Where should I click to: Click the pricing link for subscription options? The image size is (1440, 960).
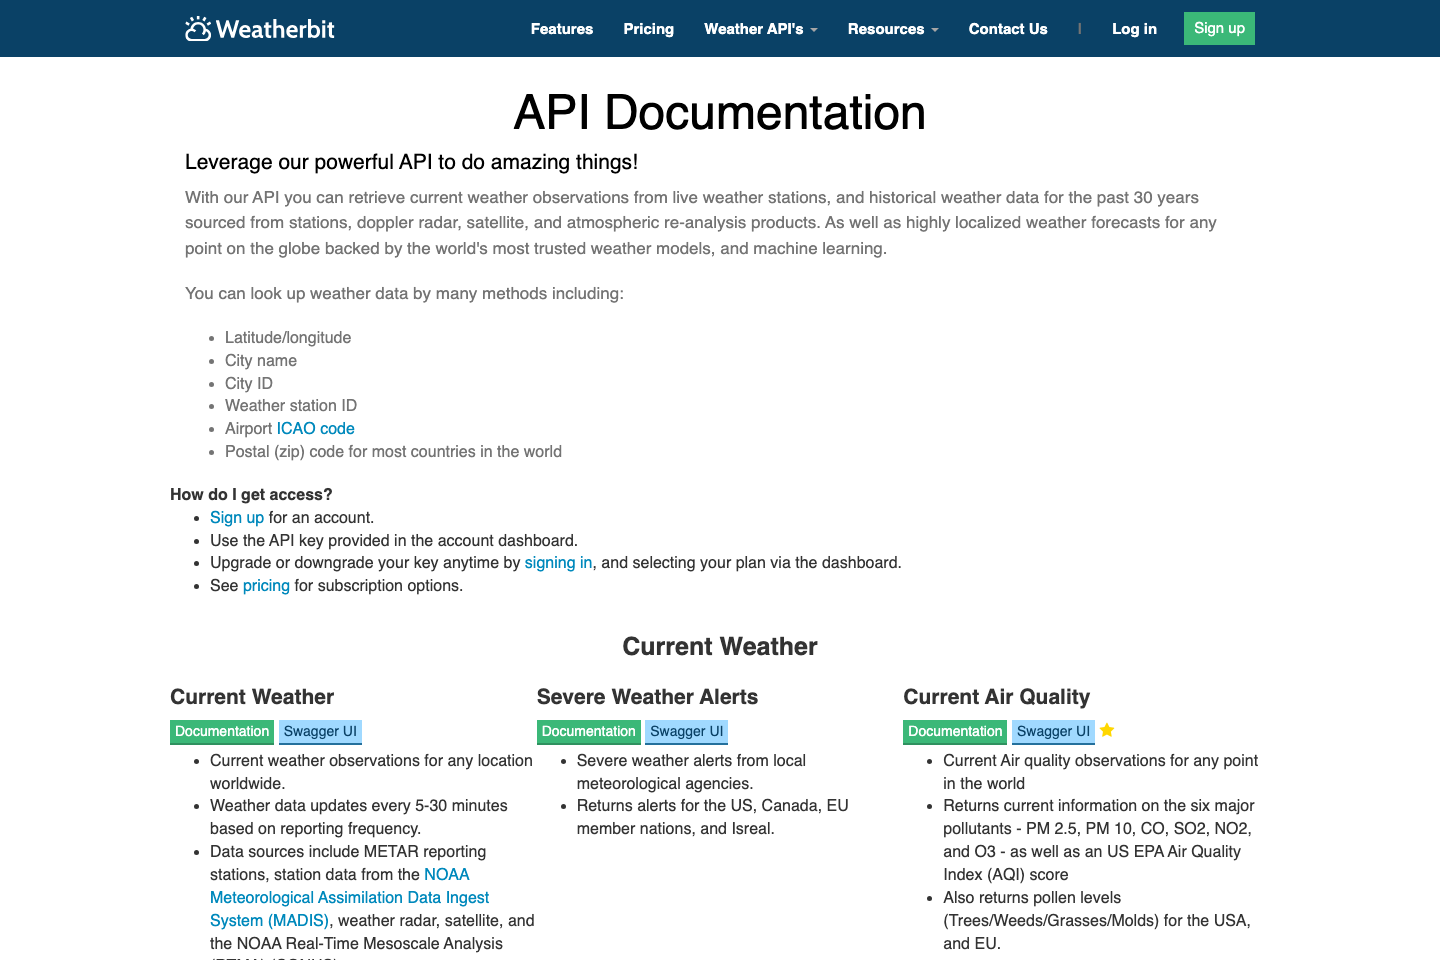[266, 585]
